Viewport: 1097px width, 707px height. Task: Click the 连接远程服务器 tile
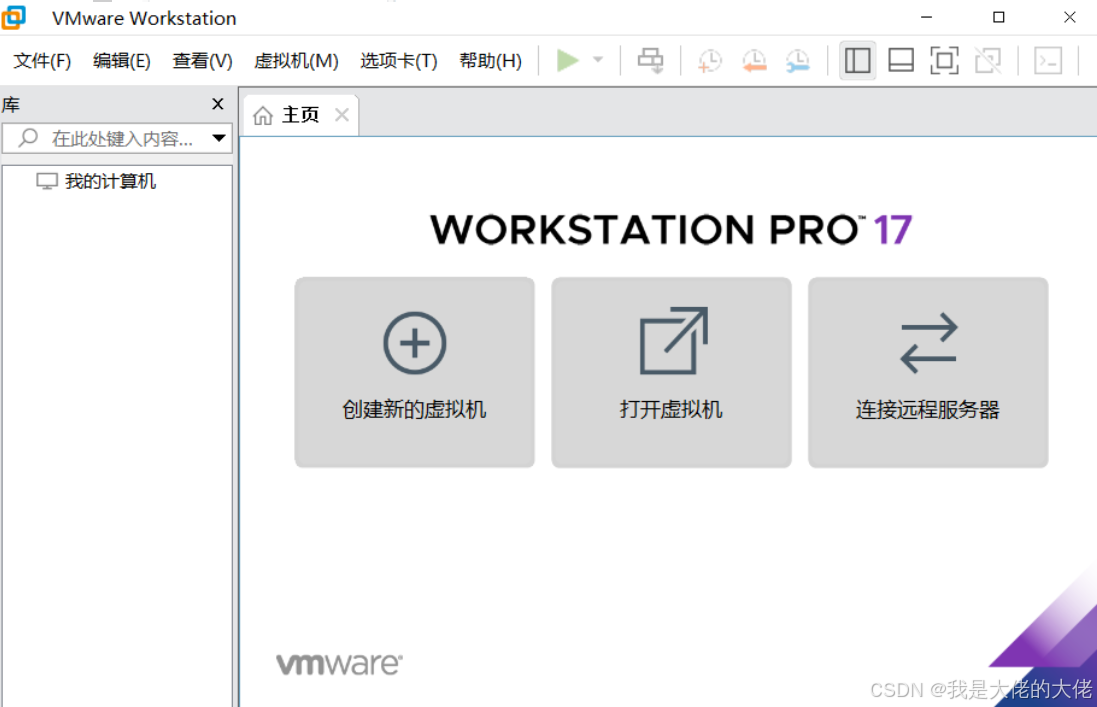coord(928,372)
